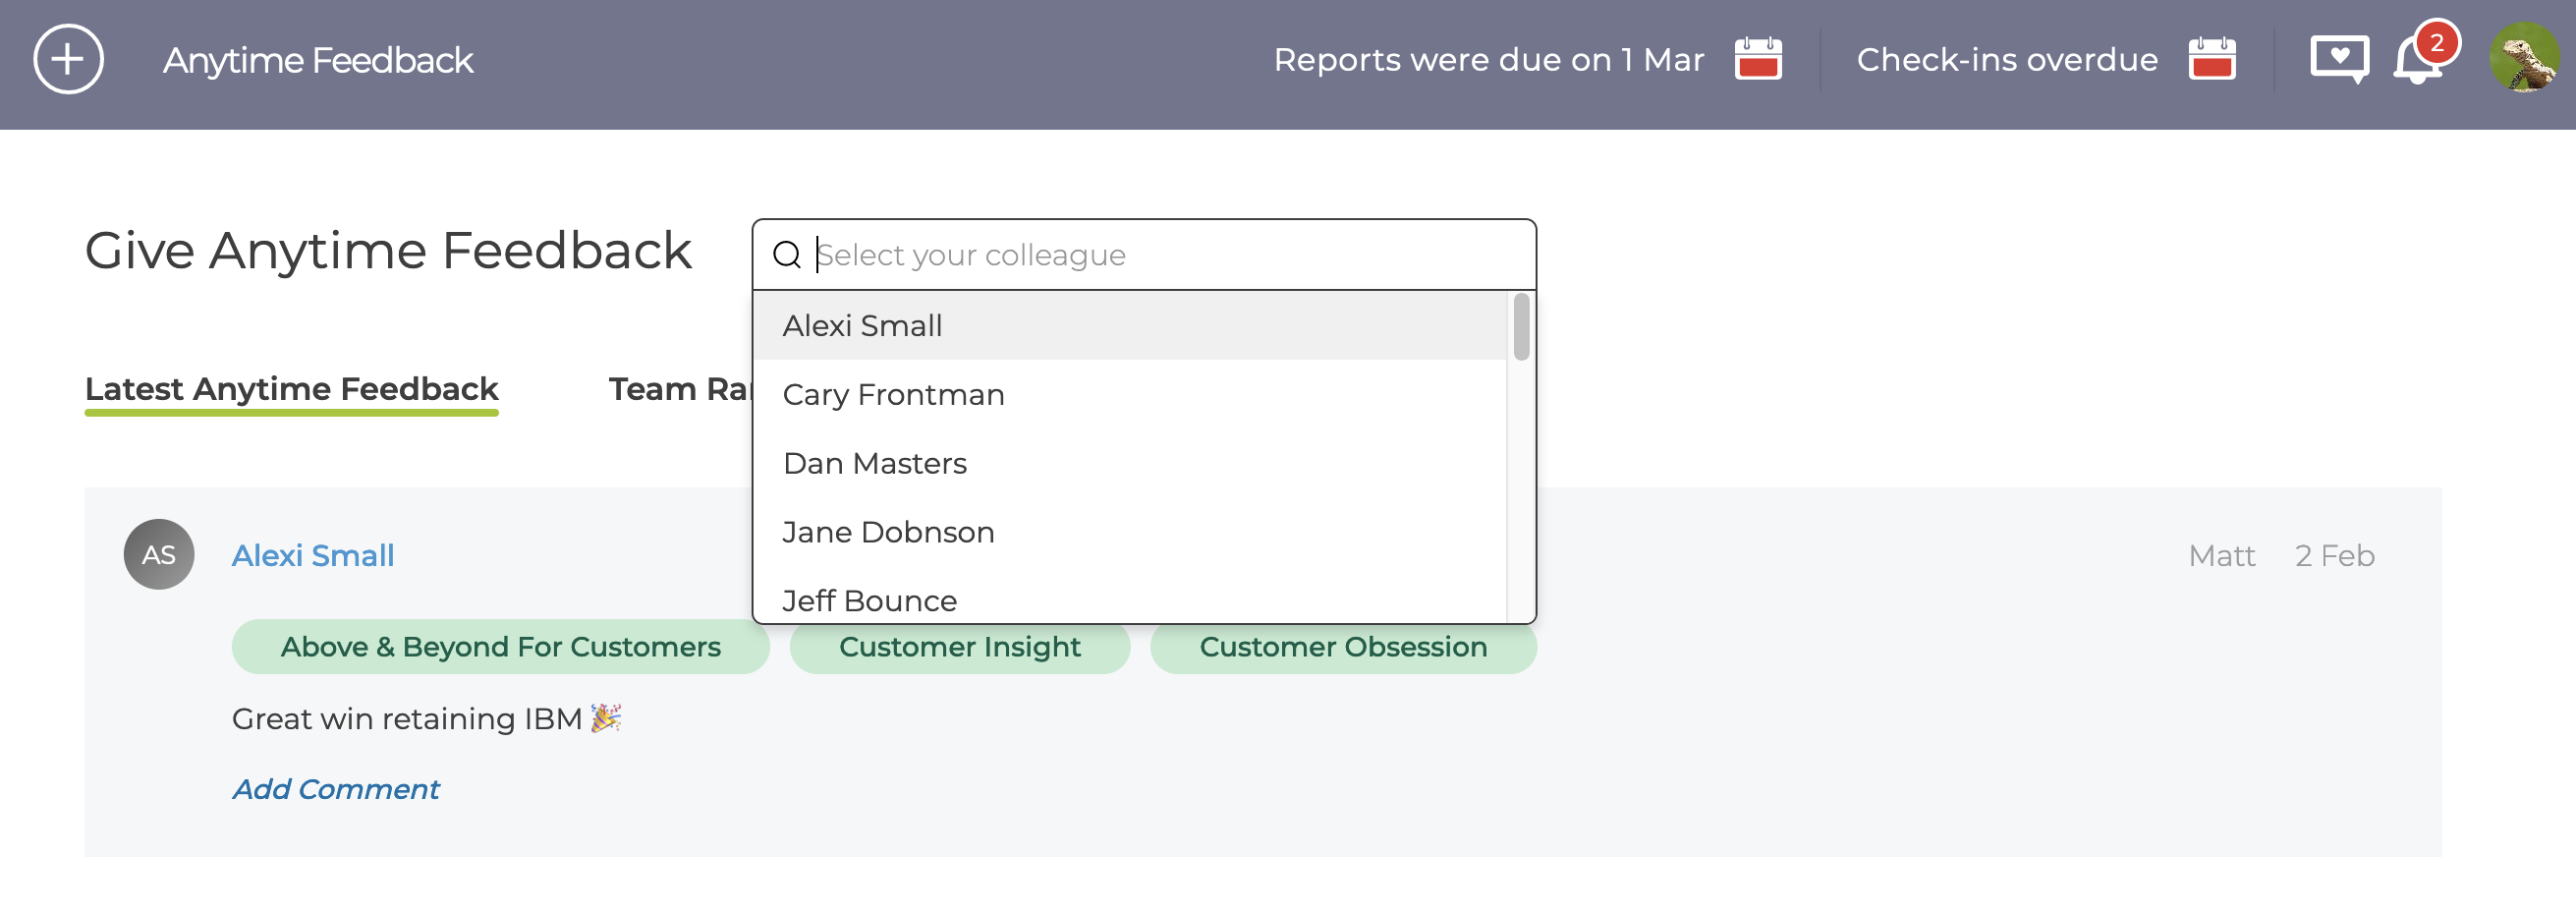Click the dropdown list scrollbar thumb
This screenshot has height=912, width=2576.
tap(1521, 327)
